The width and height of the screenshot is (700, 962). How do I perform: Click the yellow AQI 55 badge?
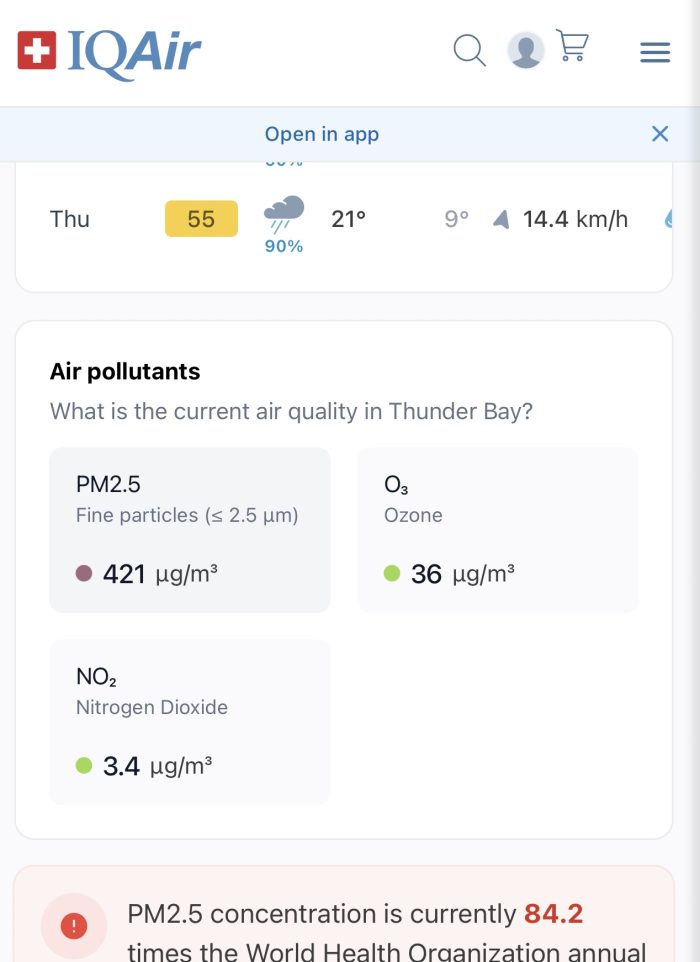[201, 218]
